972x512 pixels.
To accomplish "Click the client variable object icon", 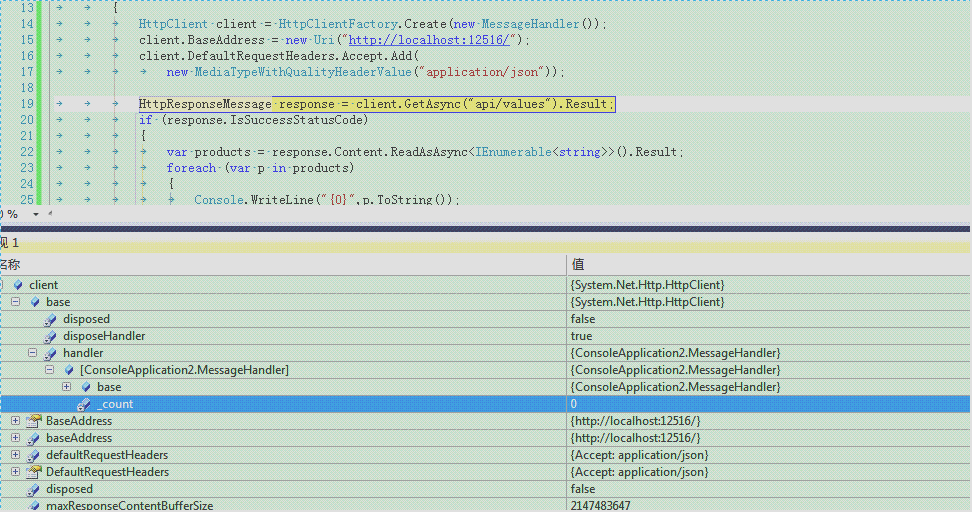I will tap(18, 285).
